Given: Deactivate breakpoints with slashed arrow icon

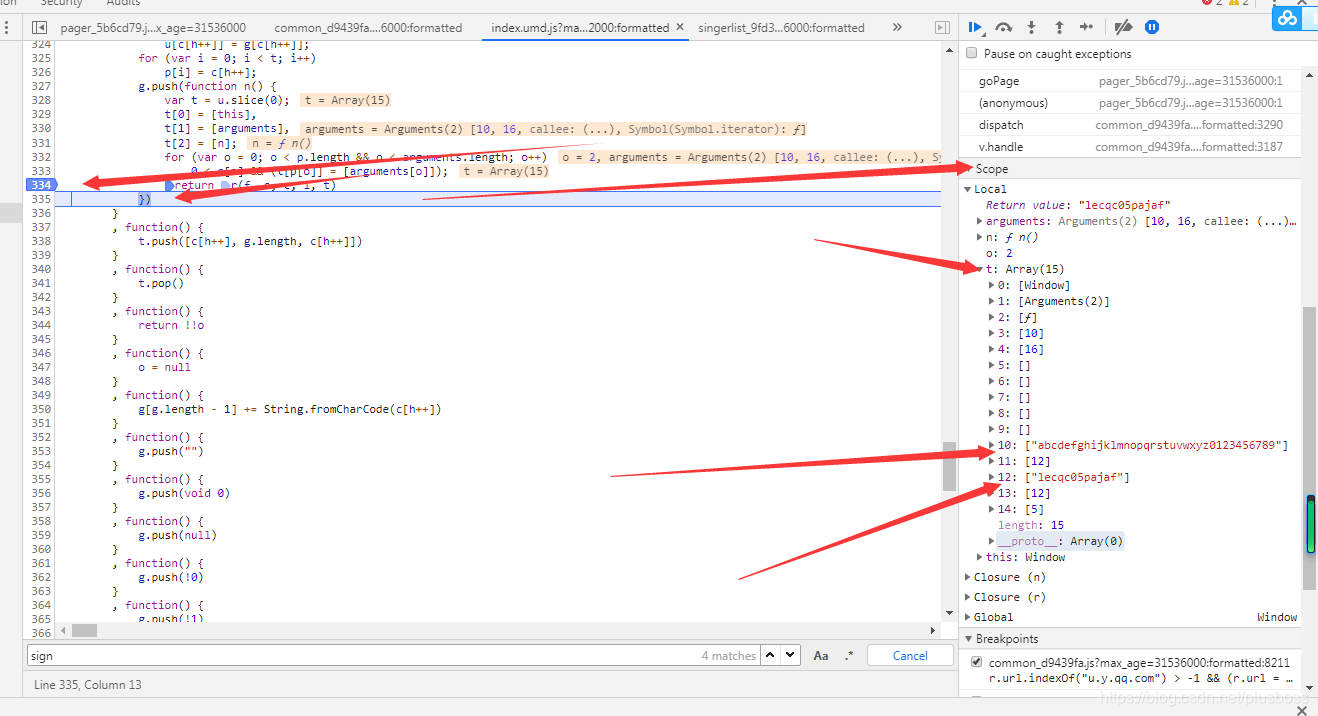Looking at the screenshot, I should [x=1124, y=27].
